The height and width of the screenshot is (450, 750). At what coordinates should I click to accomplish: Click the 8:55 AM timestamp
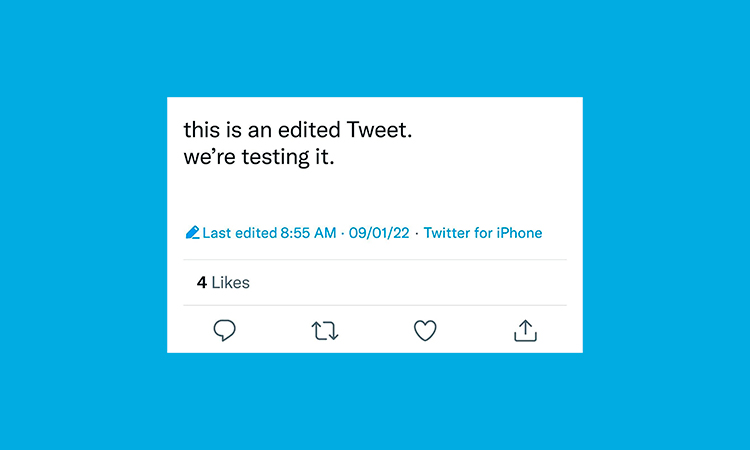pos(308,233)
